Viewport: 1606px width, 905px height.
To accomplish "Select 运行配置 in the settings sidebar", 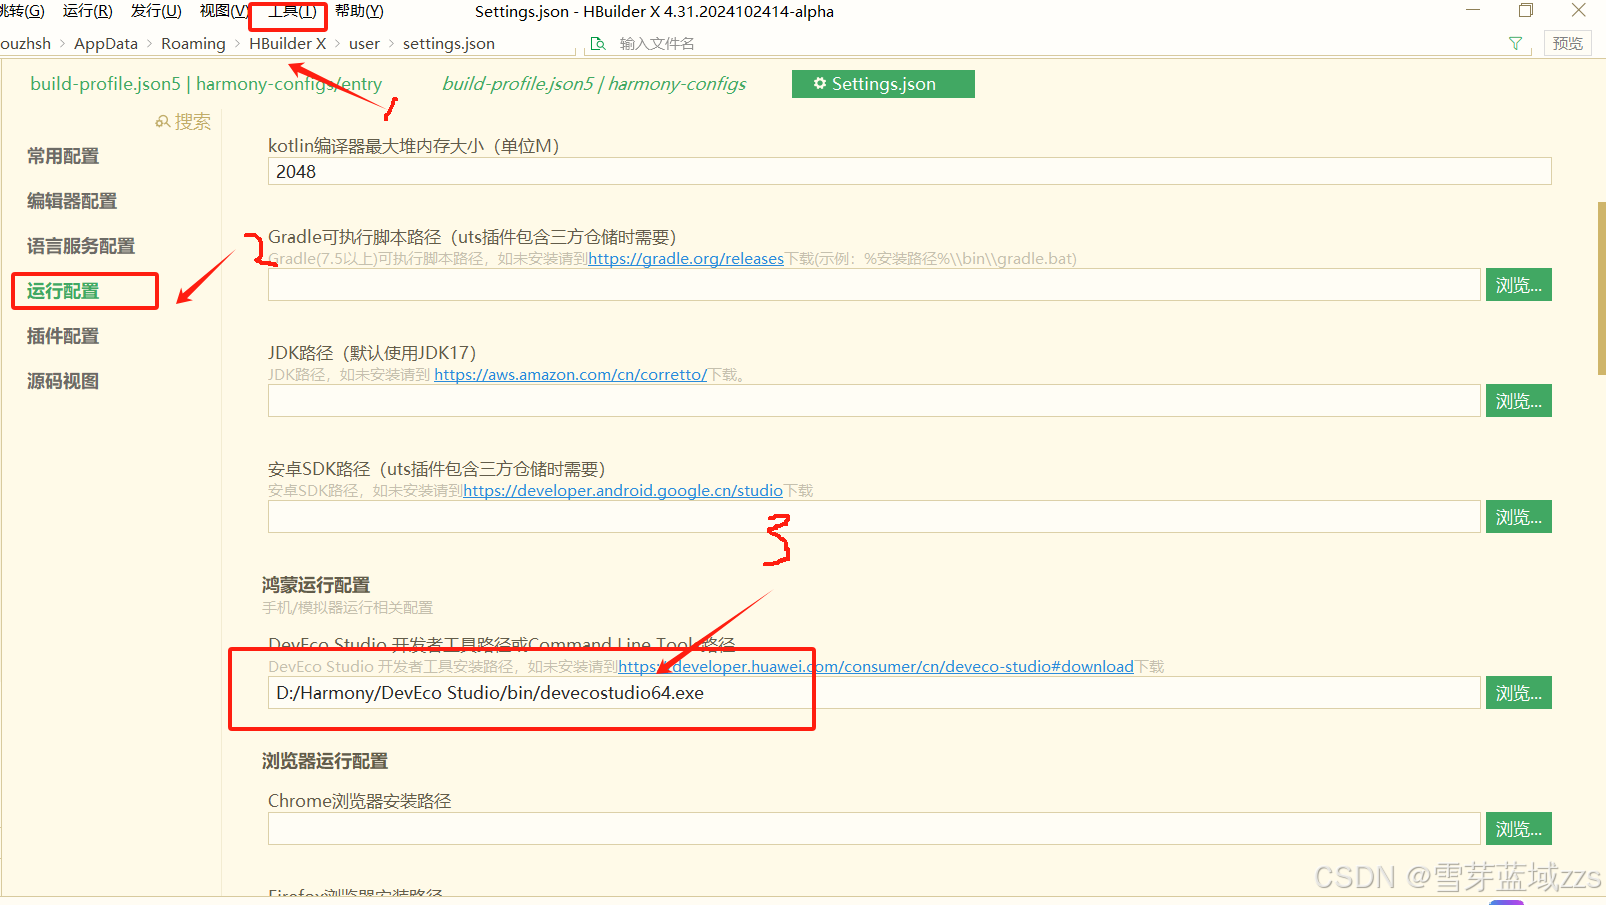I will (63, 291).
